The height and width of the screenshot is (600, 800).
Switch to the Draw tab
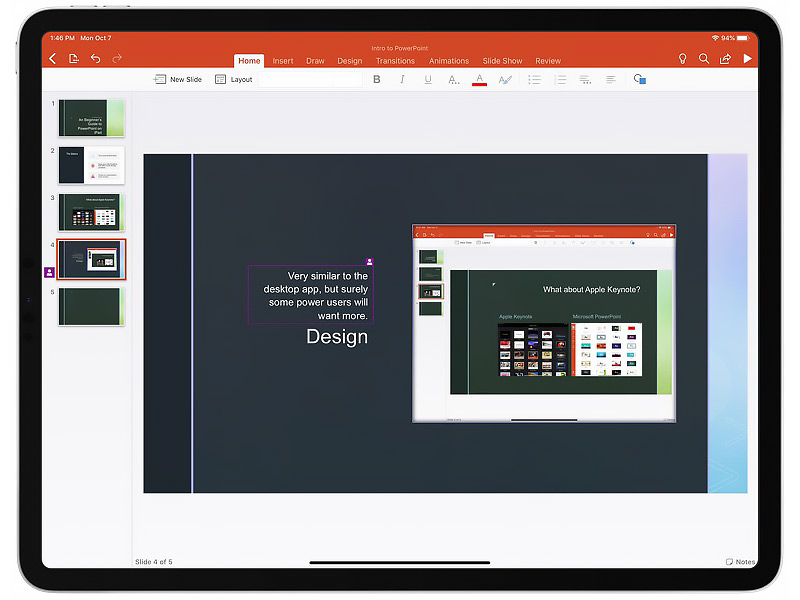pyautogui.click(x=315, y=61)
